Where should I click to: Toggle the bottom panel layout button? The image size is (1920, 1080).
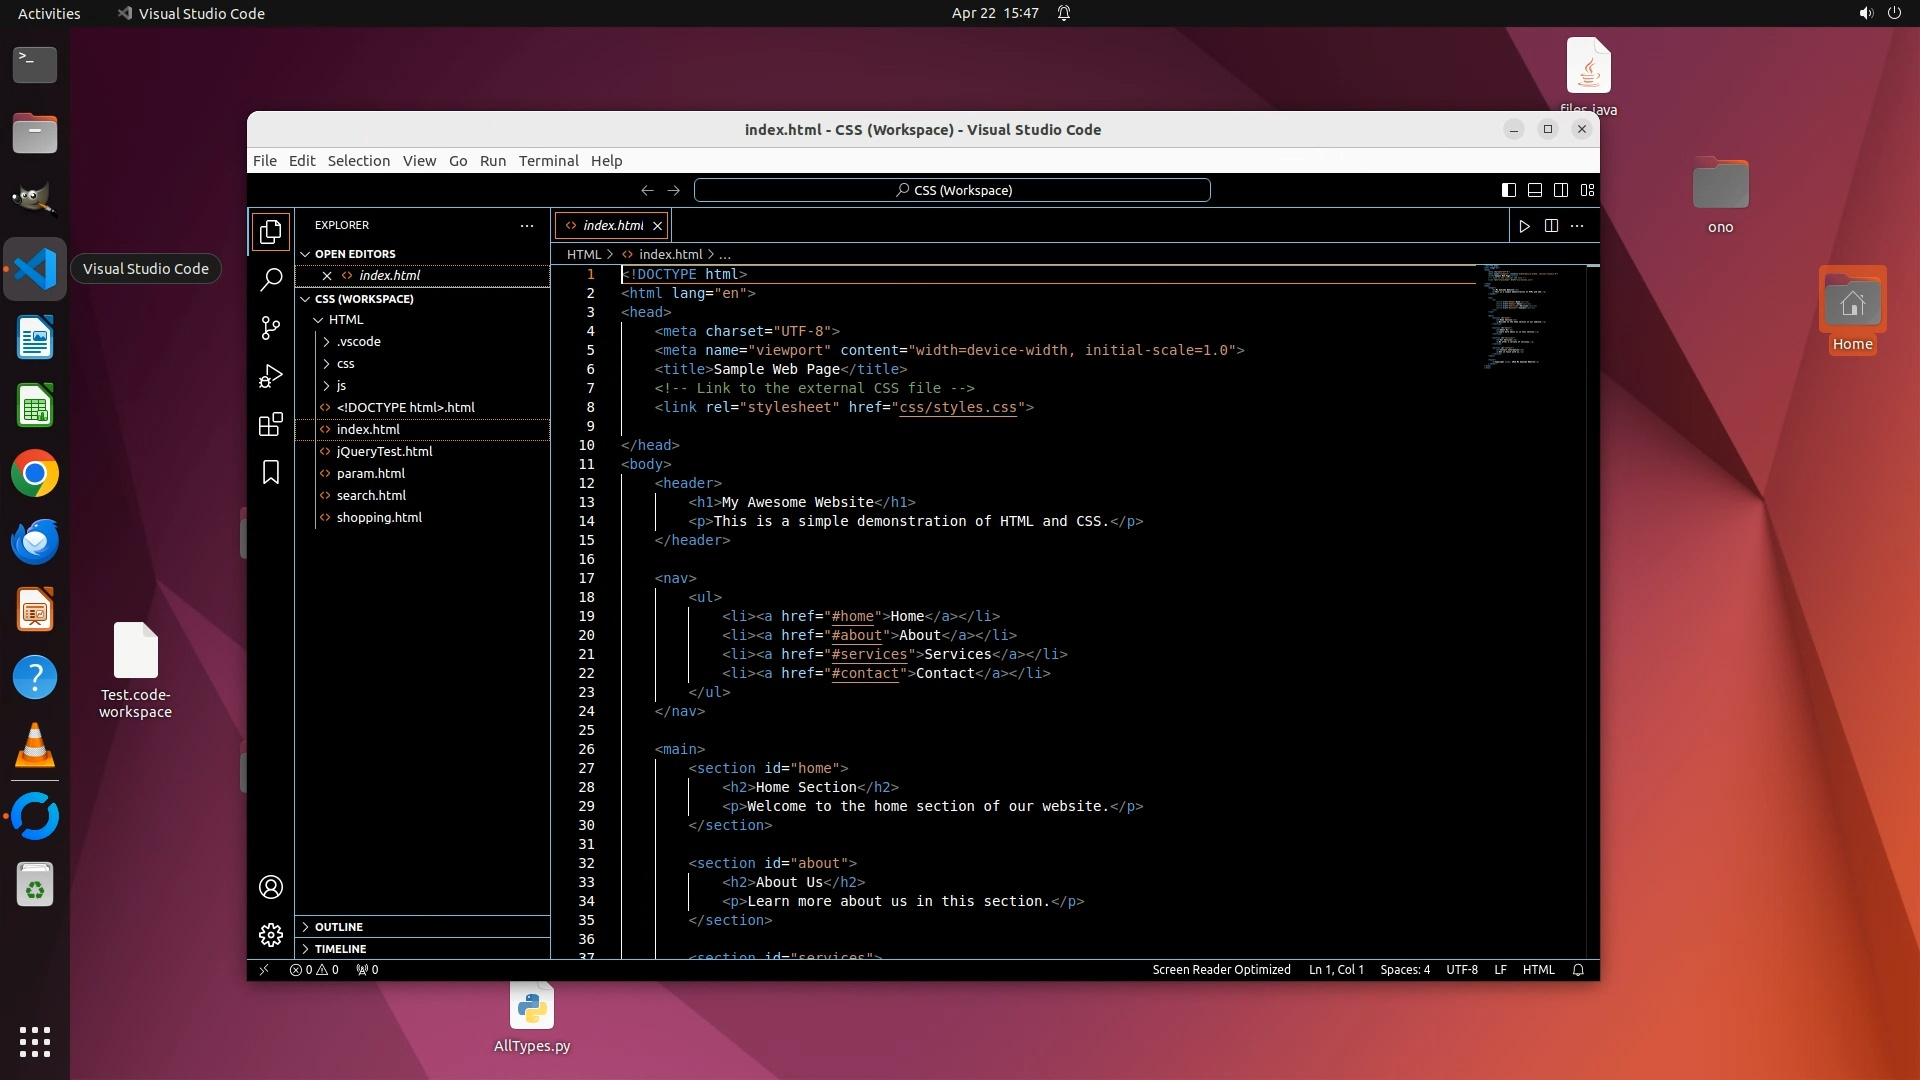(x=1535, y=190)
